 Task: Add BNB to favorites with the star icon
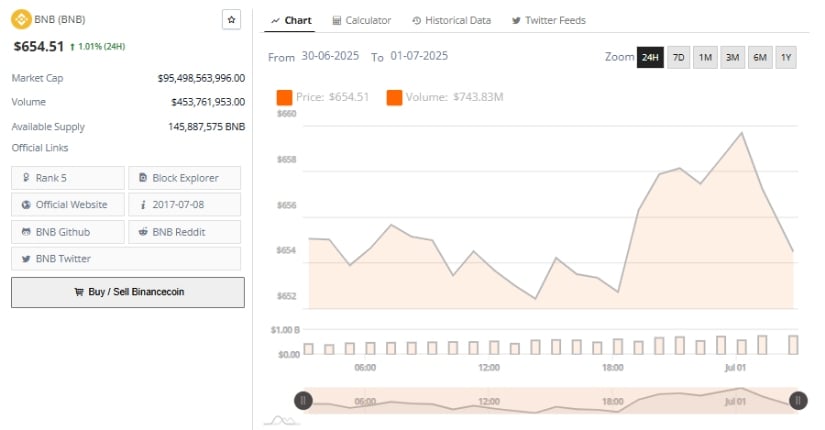232,19
